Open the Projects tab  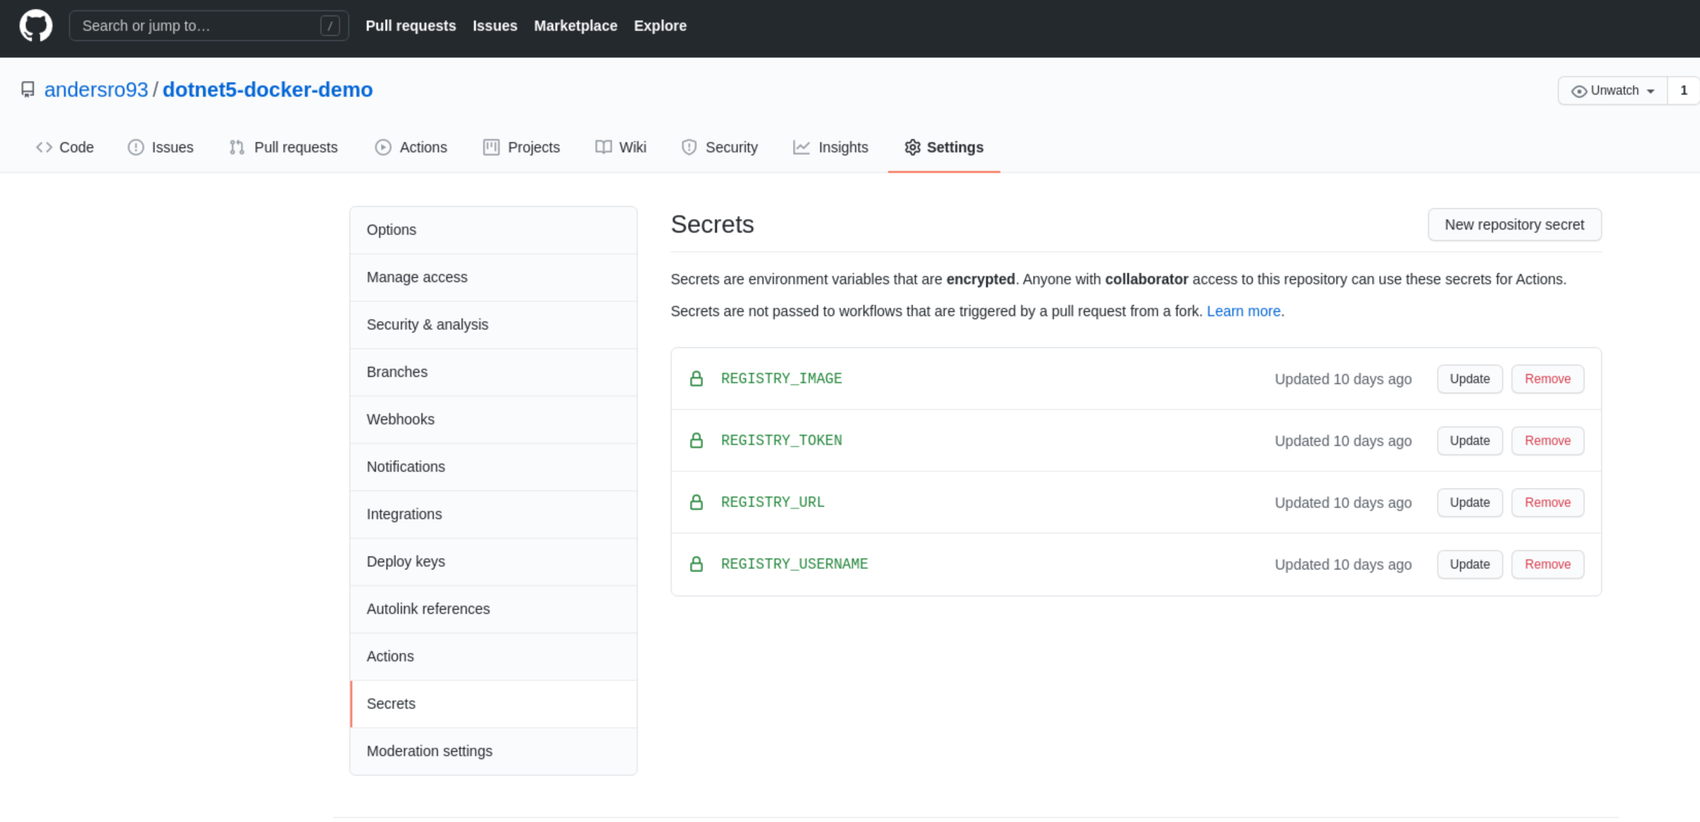[x=521, y=147]
